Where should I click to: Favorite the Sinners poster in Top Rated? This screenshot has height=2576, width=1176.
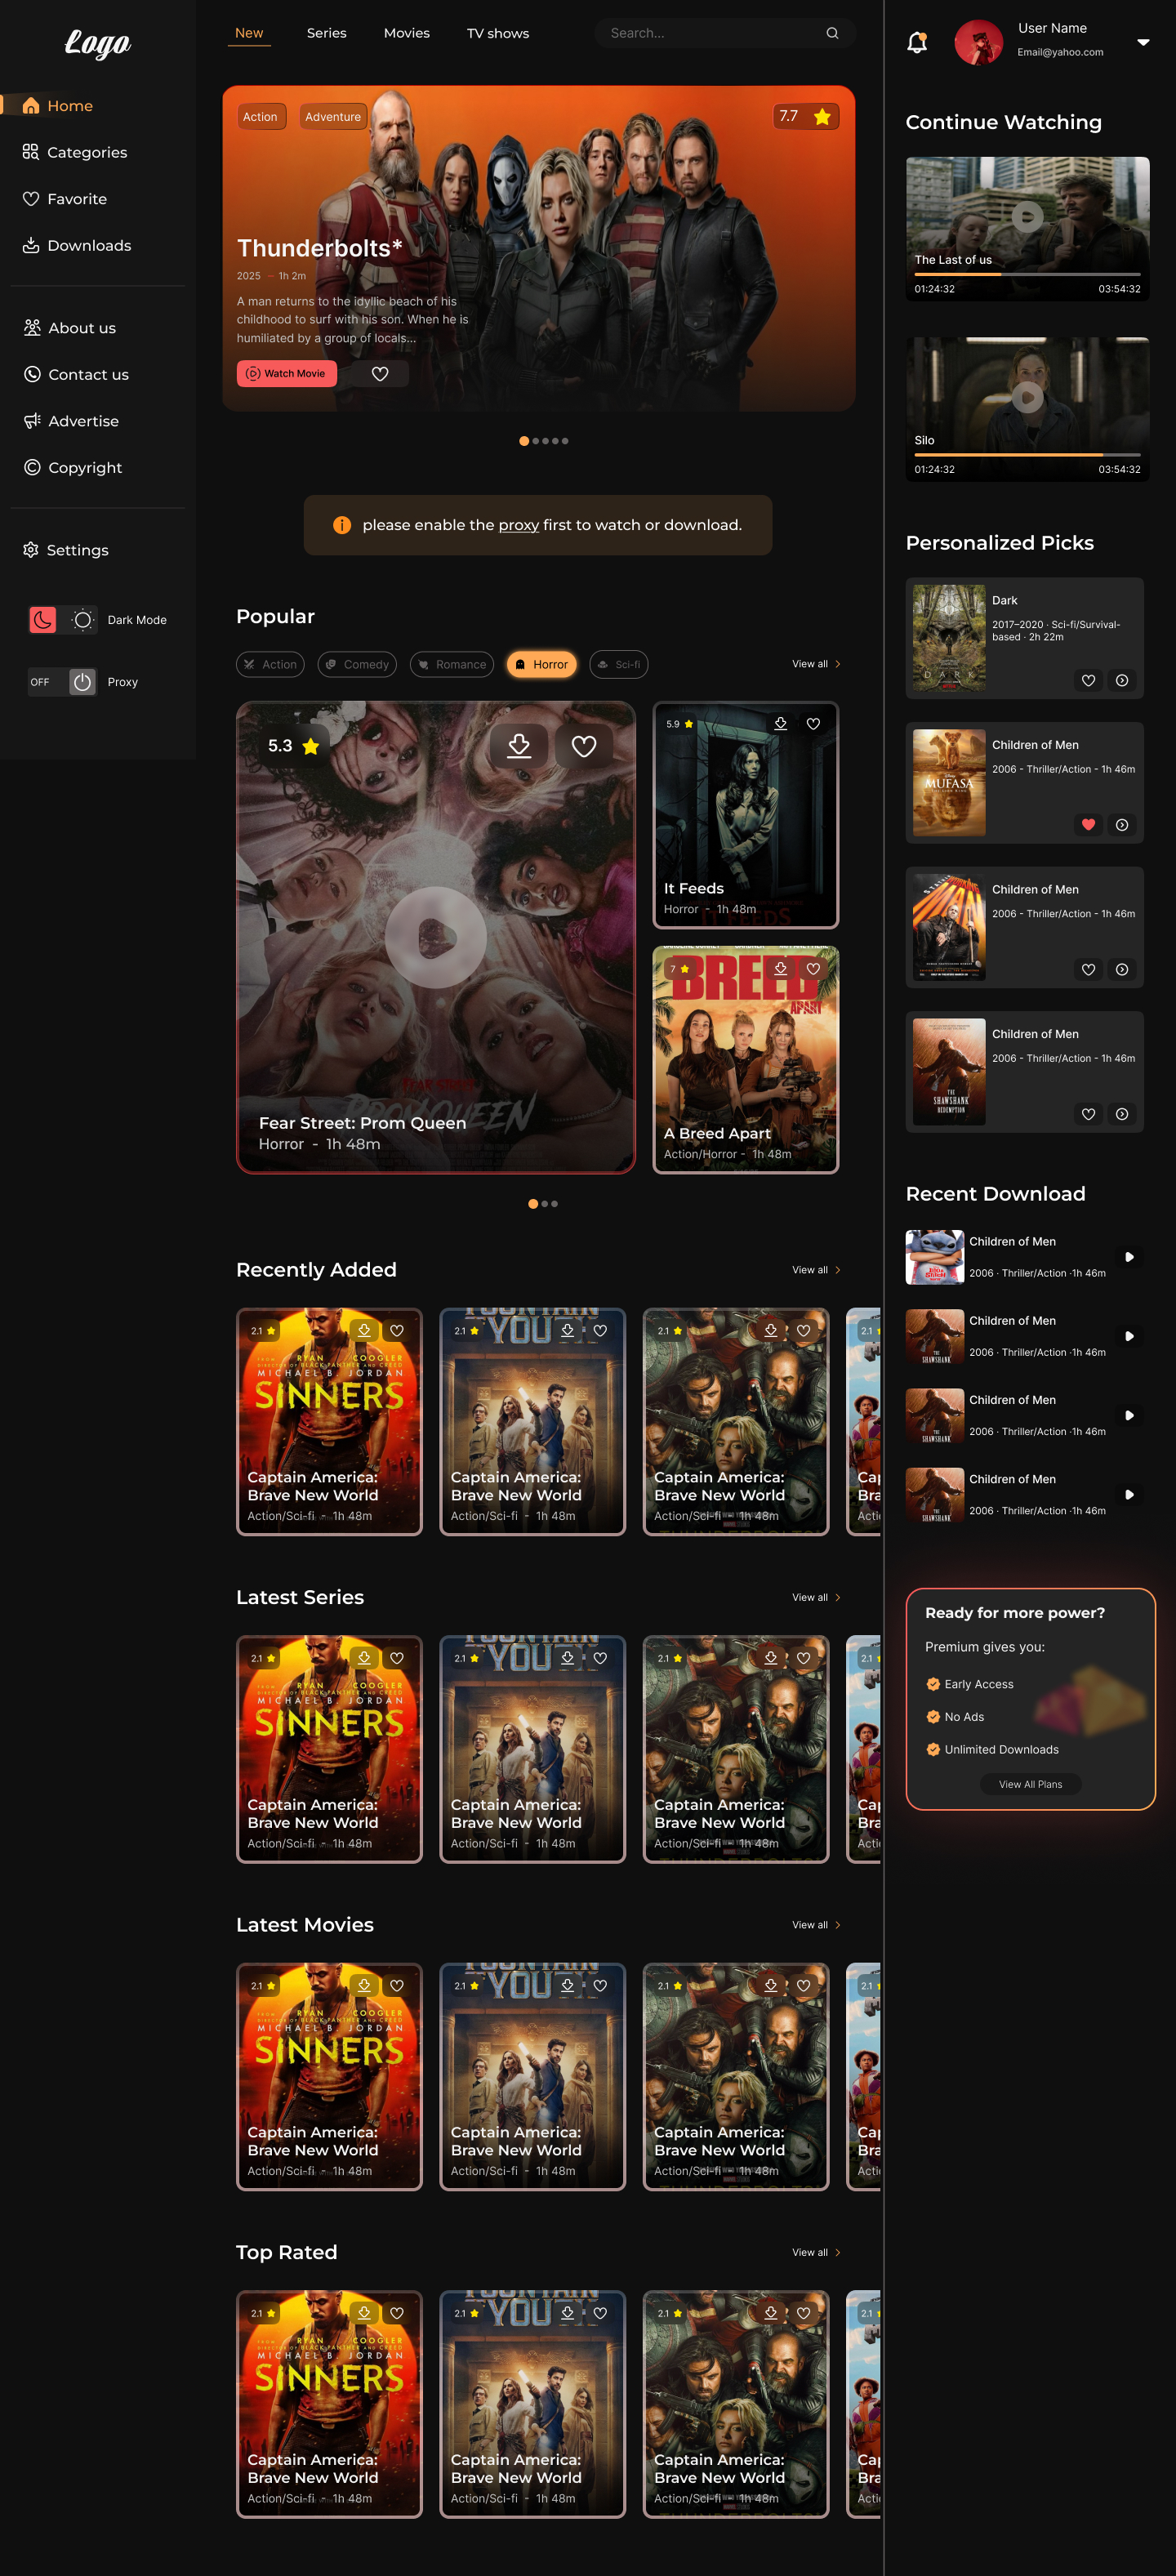click(x=397, y=2313)
